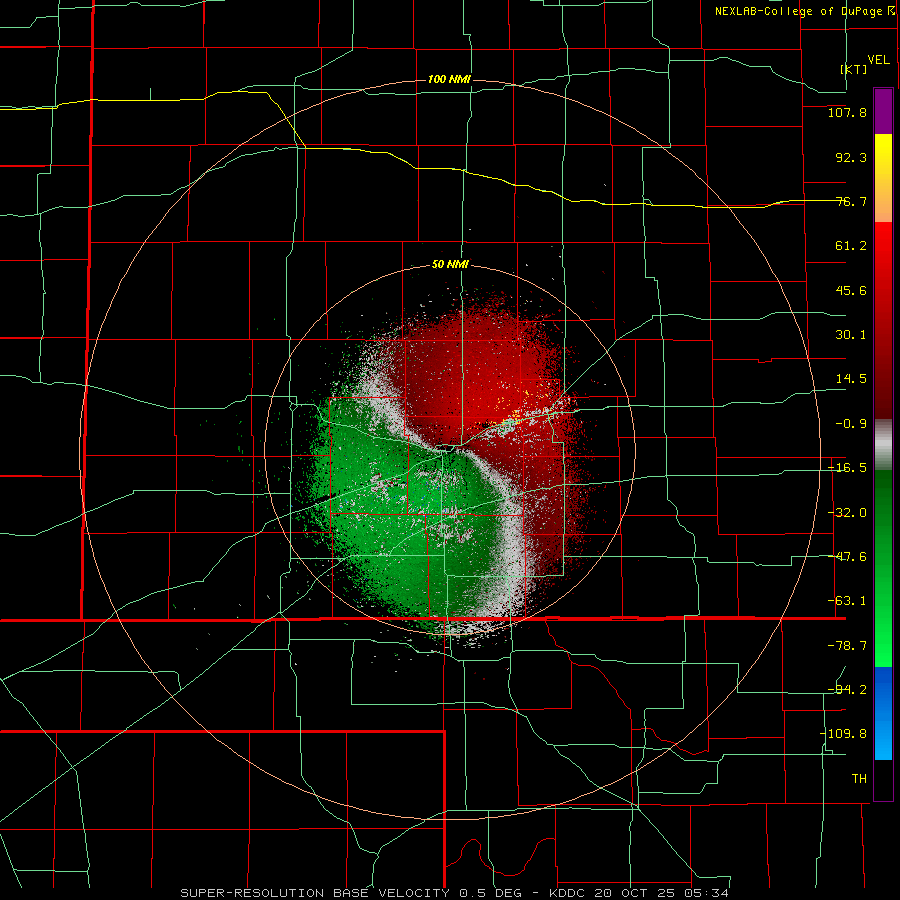Click the -32.0 velocity legend value
This screenshot has width=900, height=900.
pyautogui.click(x=847, y=513)
